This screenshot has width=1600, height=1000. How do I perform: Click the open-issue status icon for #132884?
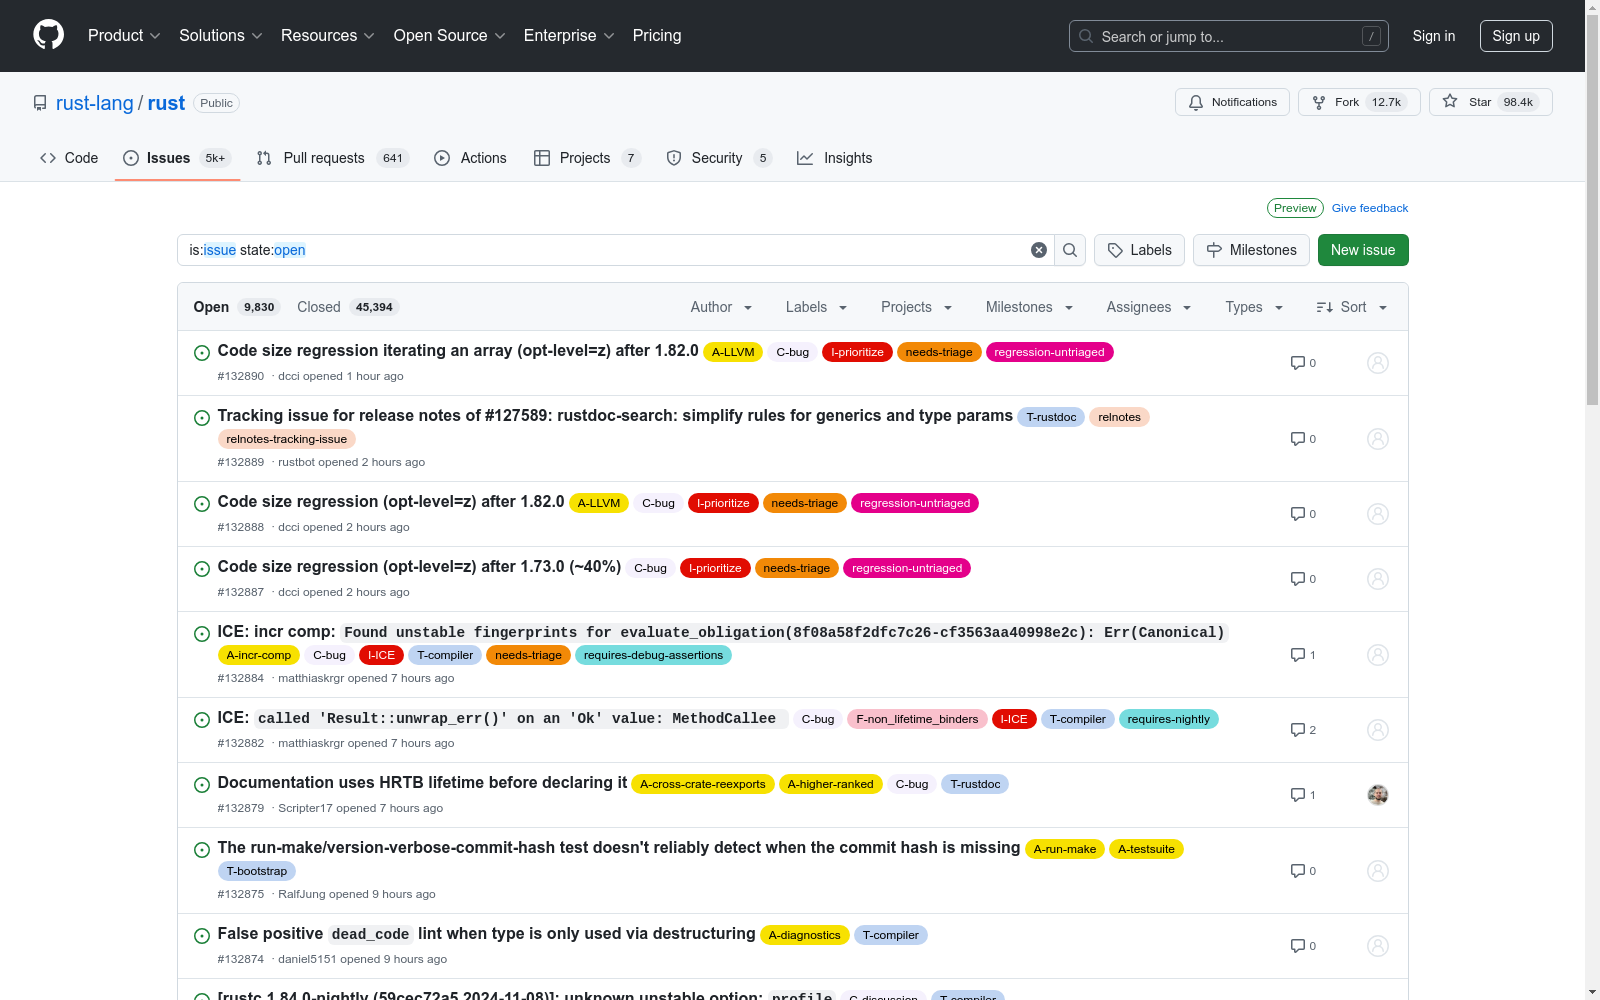pyautogui.click(x=201, y=633)
